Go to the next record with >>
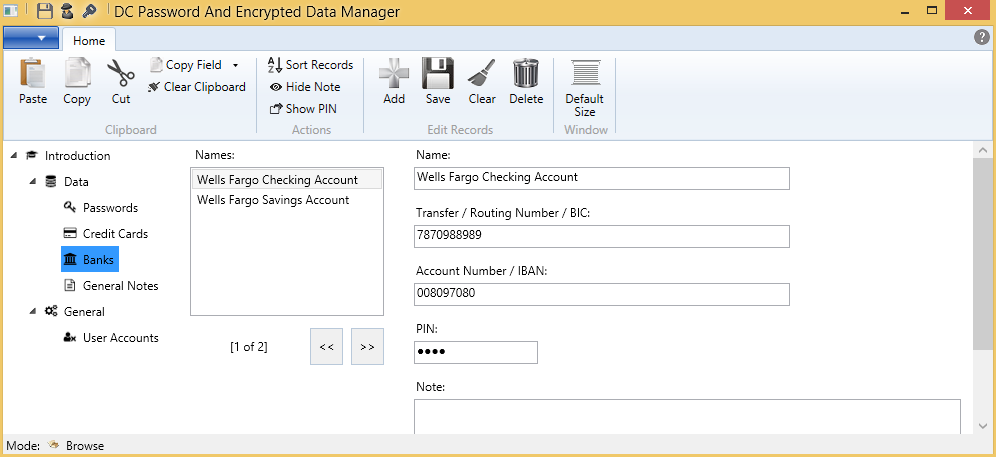 367,346
